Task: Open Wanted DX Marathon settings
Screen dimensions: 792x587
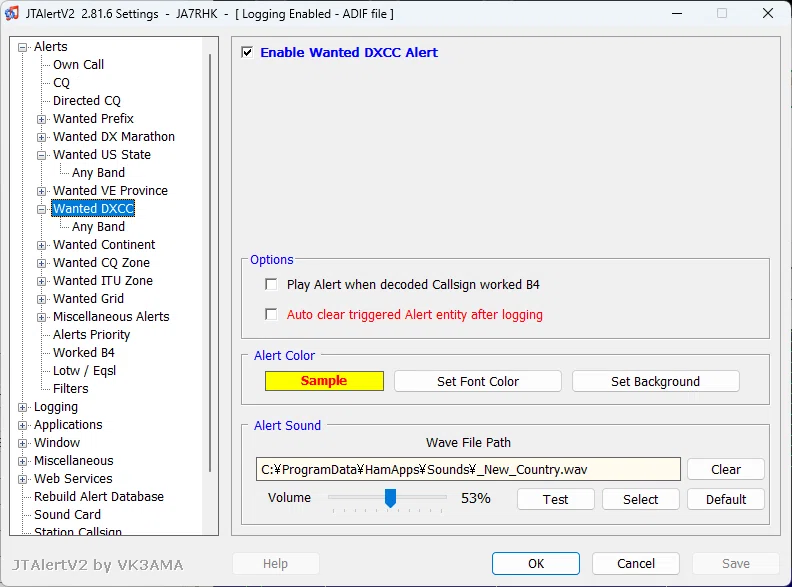Action: pyautogui.click(x=114, y=137)
